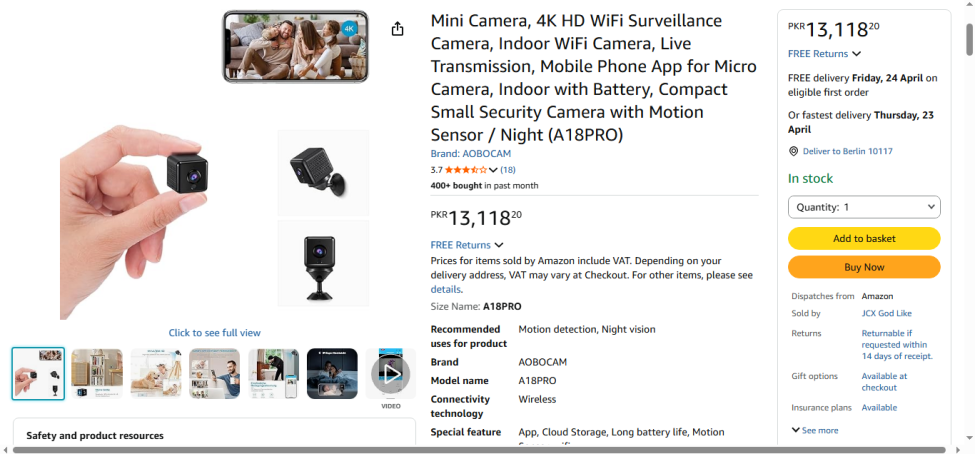Add the camera to basket

pyautogui.click(x=864, y=239)
